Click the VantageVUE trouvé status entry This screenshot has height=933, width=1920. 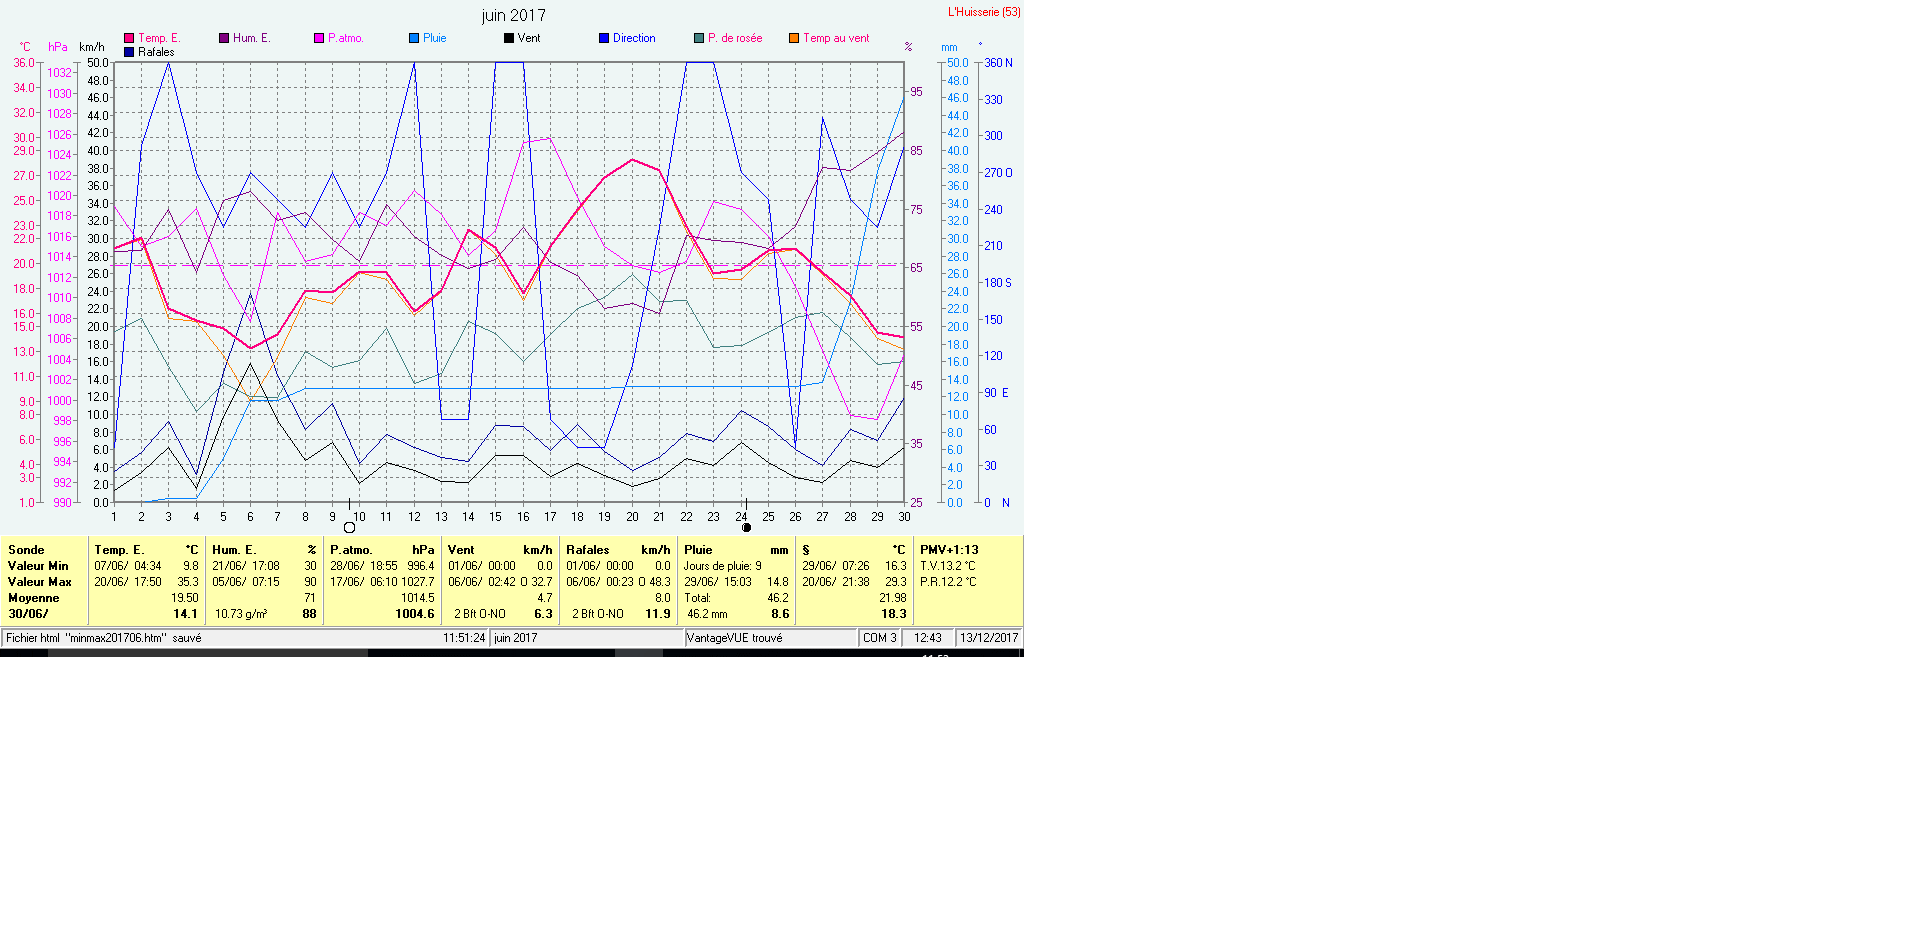pos(735,638)
